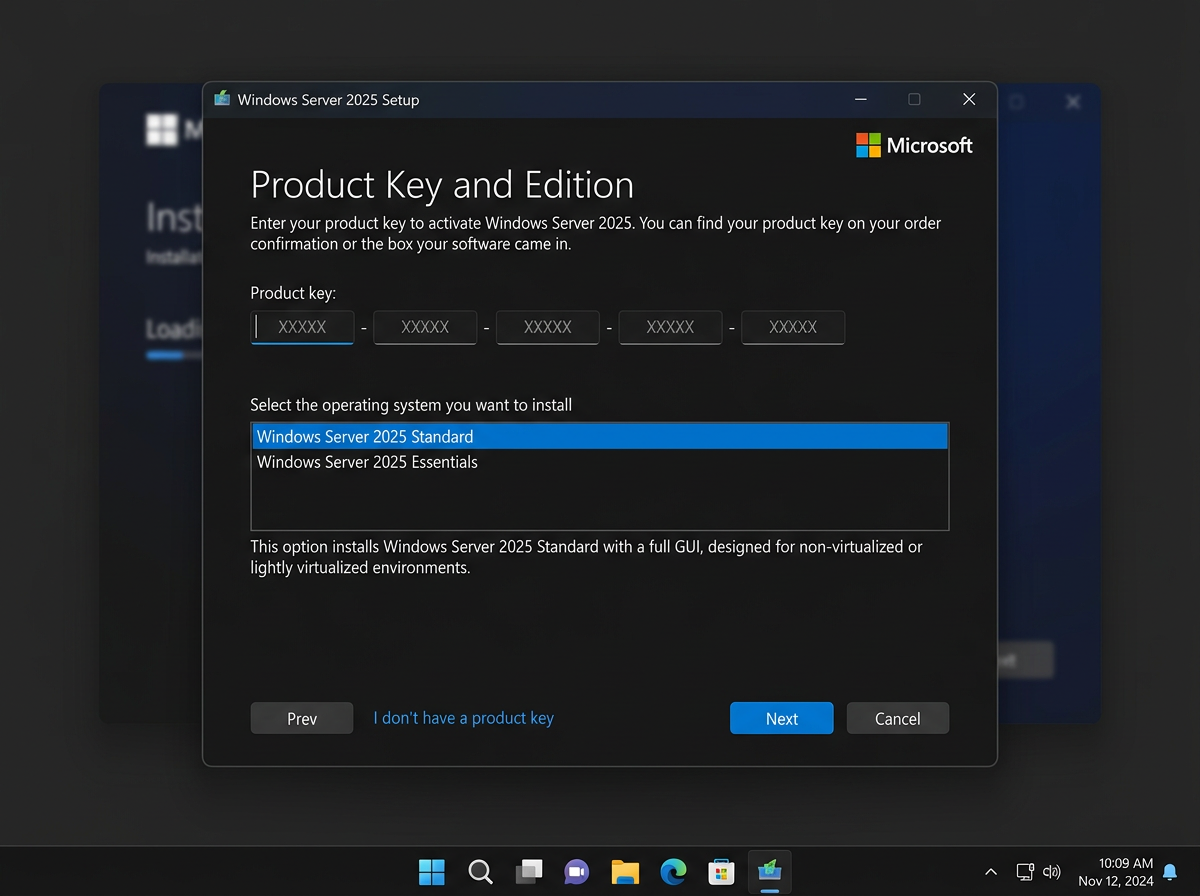This screenshot has width=1200, height=896.
Task: Open Microsoft Store from the taskbar
Action: (x=721, y=872)
